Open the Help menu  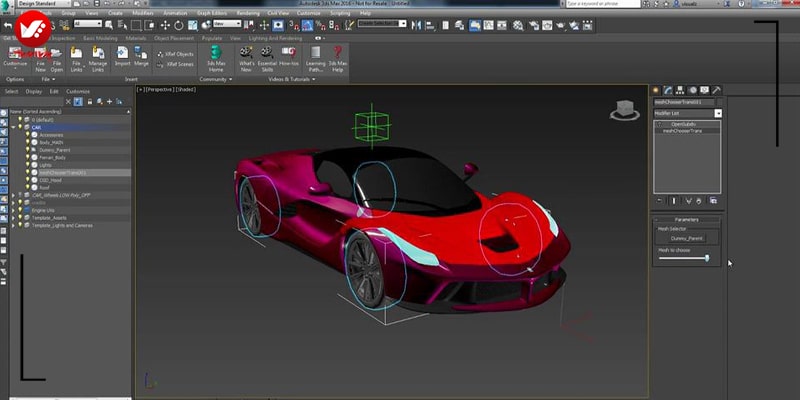[x=365, y=13]
